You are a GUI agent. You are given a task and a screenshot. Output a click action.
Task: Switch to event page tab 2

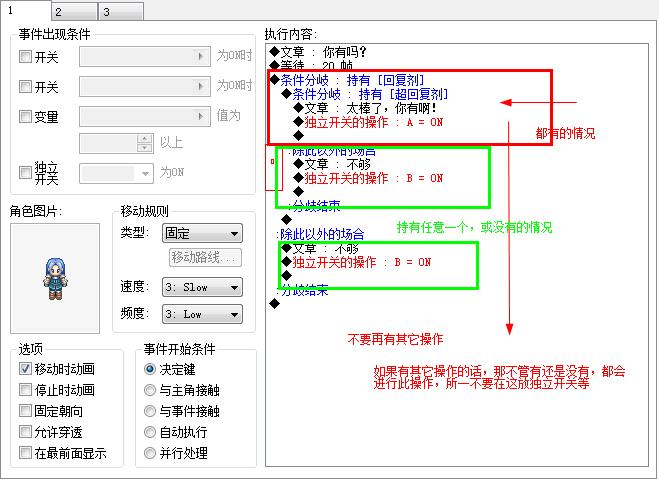pos(74,11)
